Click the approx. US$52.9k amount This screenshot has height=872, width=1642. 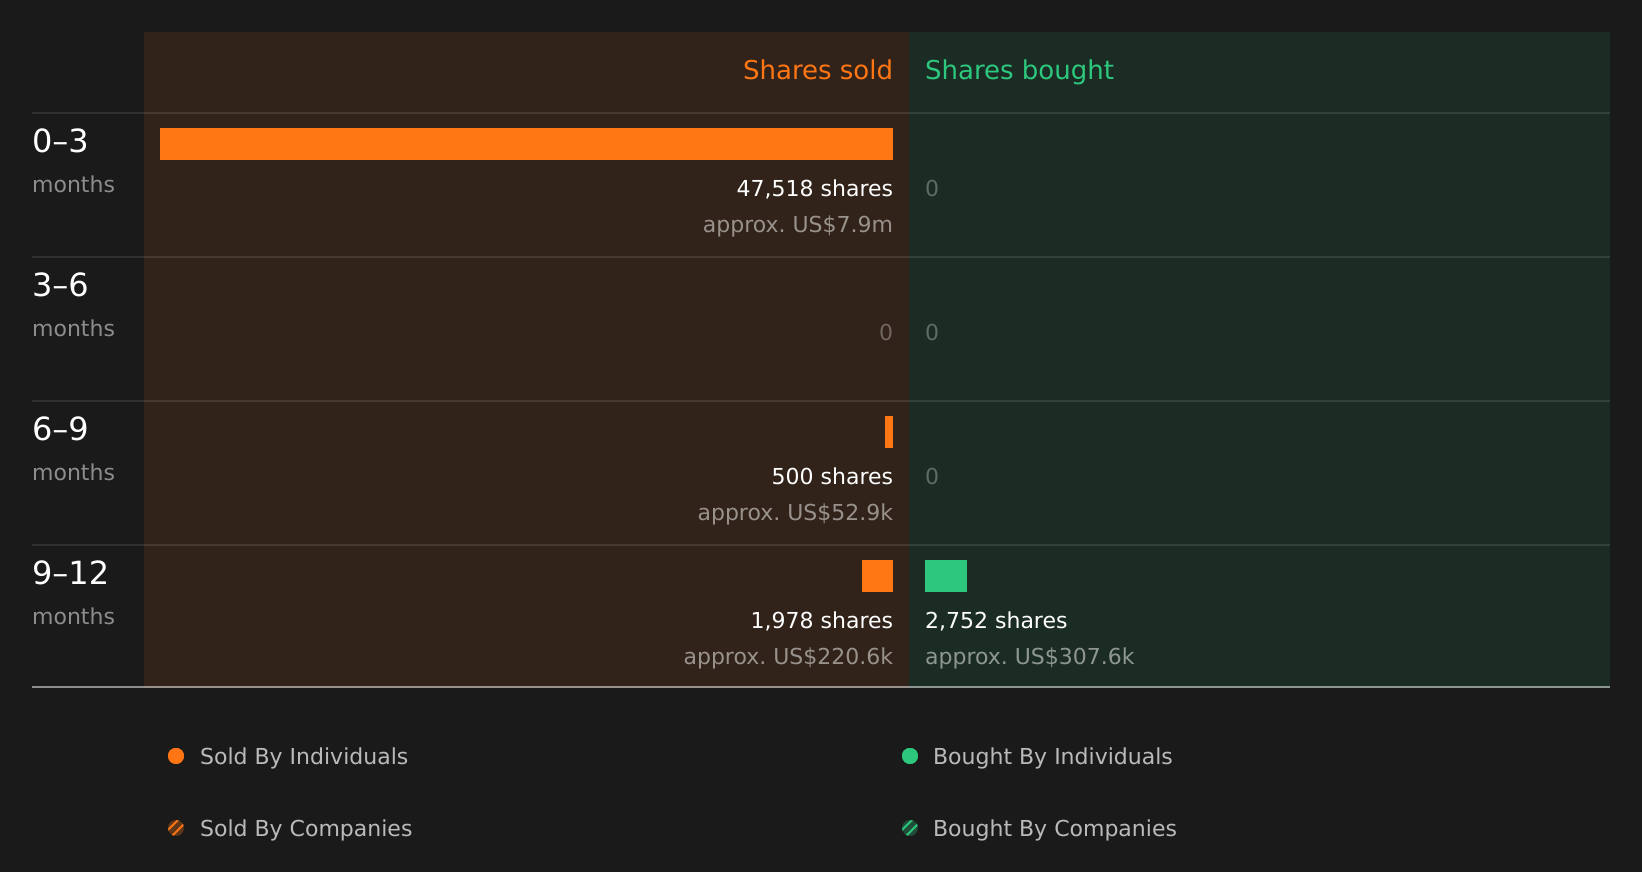[795, 513]
